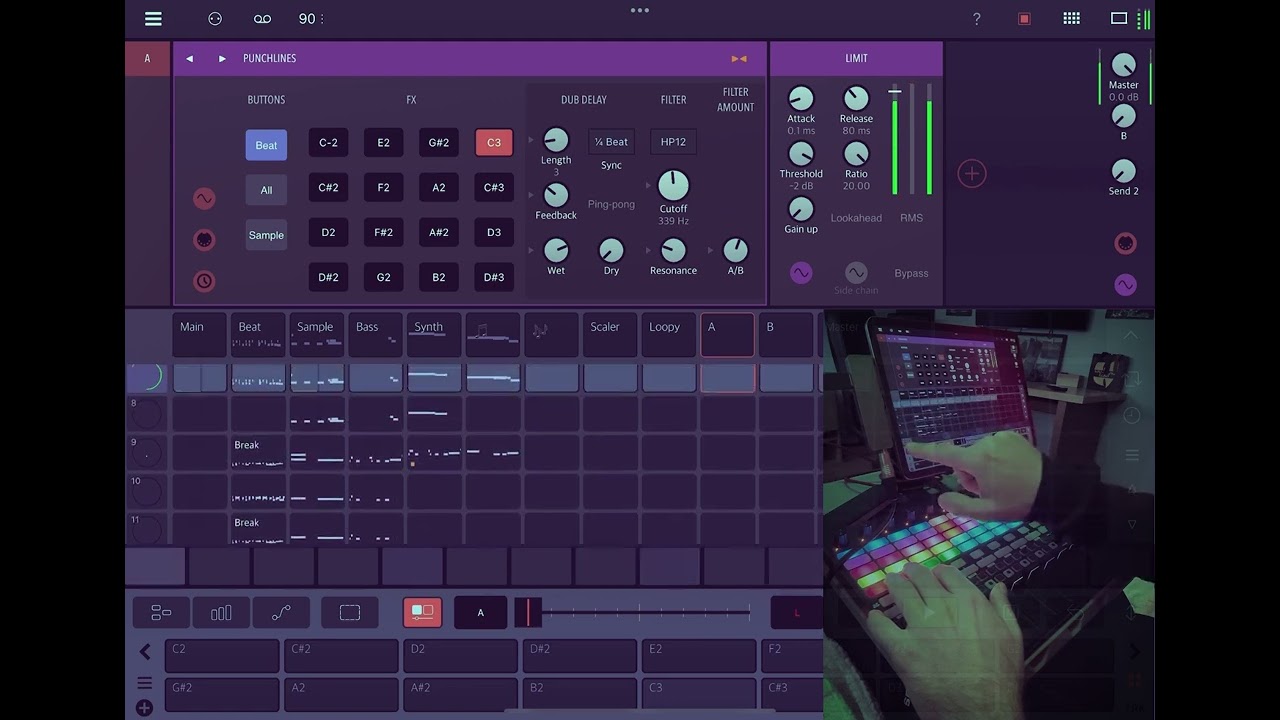Expand the modulation arrow next to Length knob
Image resolution: width=1280 pixels, height=720 pixels.
coord(533,140)
